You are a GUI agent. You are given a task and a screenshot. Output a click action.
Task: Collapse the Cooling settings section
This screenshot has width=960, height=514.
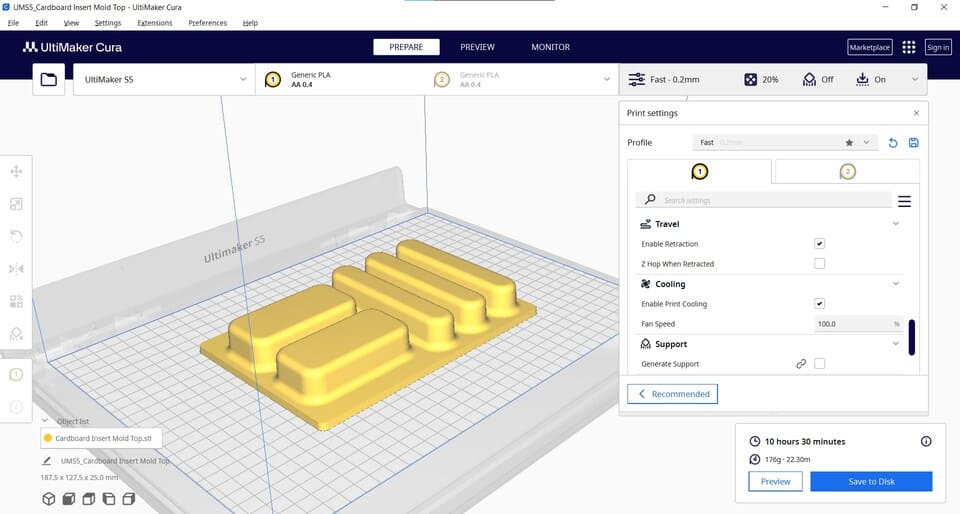896,284
